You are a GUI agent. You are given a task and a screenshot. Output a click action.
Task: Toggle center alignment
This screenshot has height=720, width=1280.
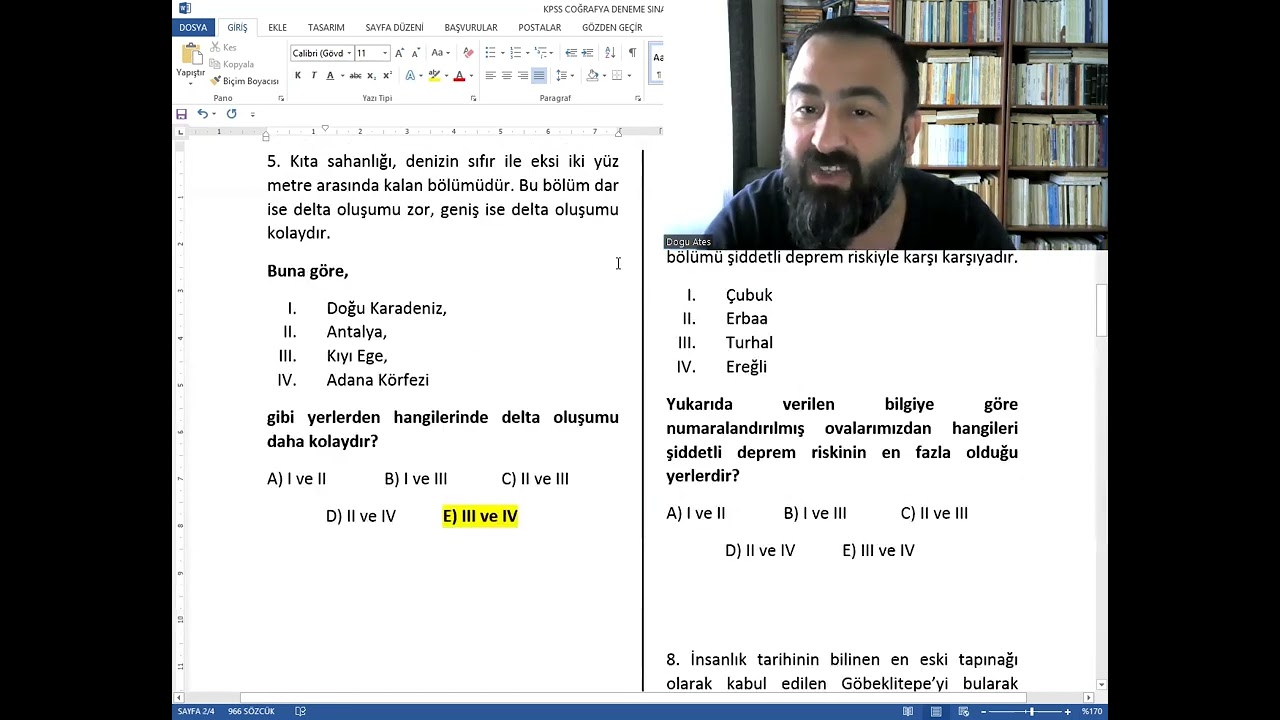(x=506, y=76)
